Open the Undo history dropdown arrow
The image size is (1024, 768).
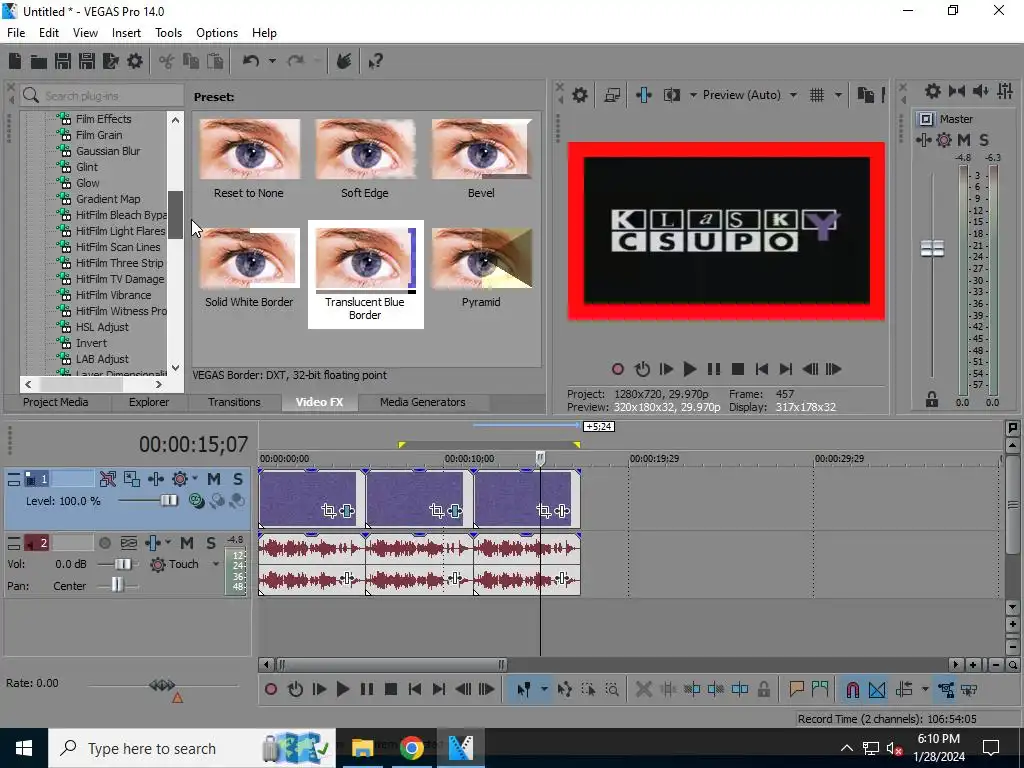click(x=272, y=61)
